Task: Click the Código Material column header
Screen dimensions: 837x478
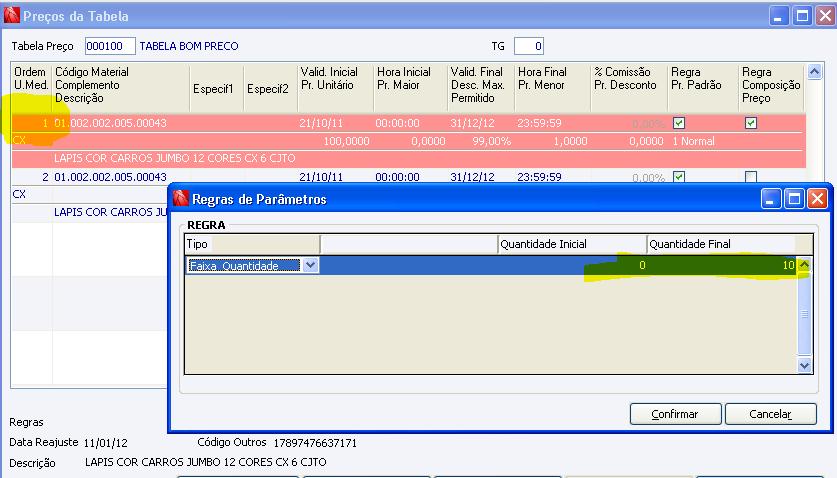Action: coord(92,72)
